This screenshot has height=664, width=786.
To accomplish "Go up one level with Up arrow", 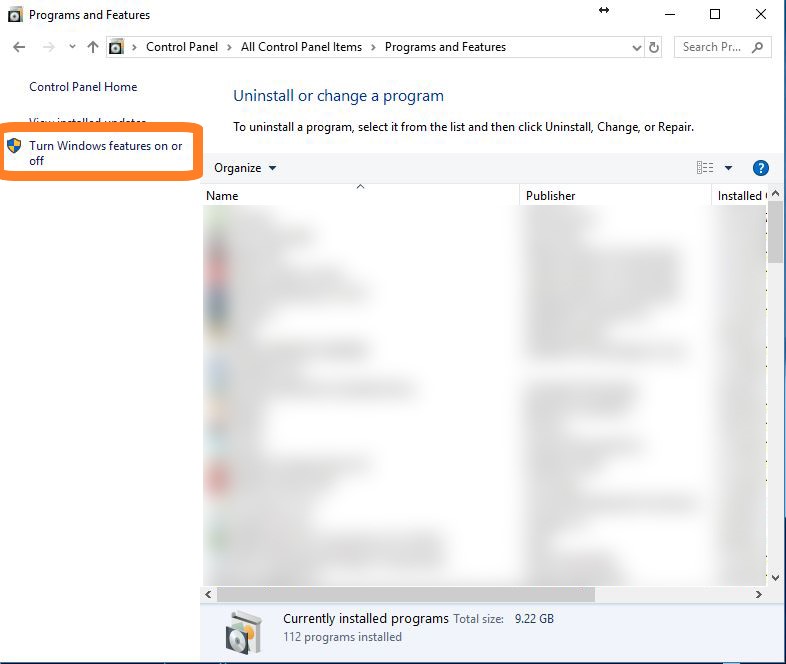I will point(93,47).
